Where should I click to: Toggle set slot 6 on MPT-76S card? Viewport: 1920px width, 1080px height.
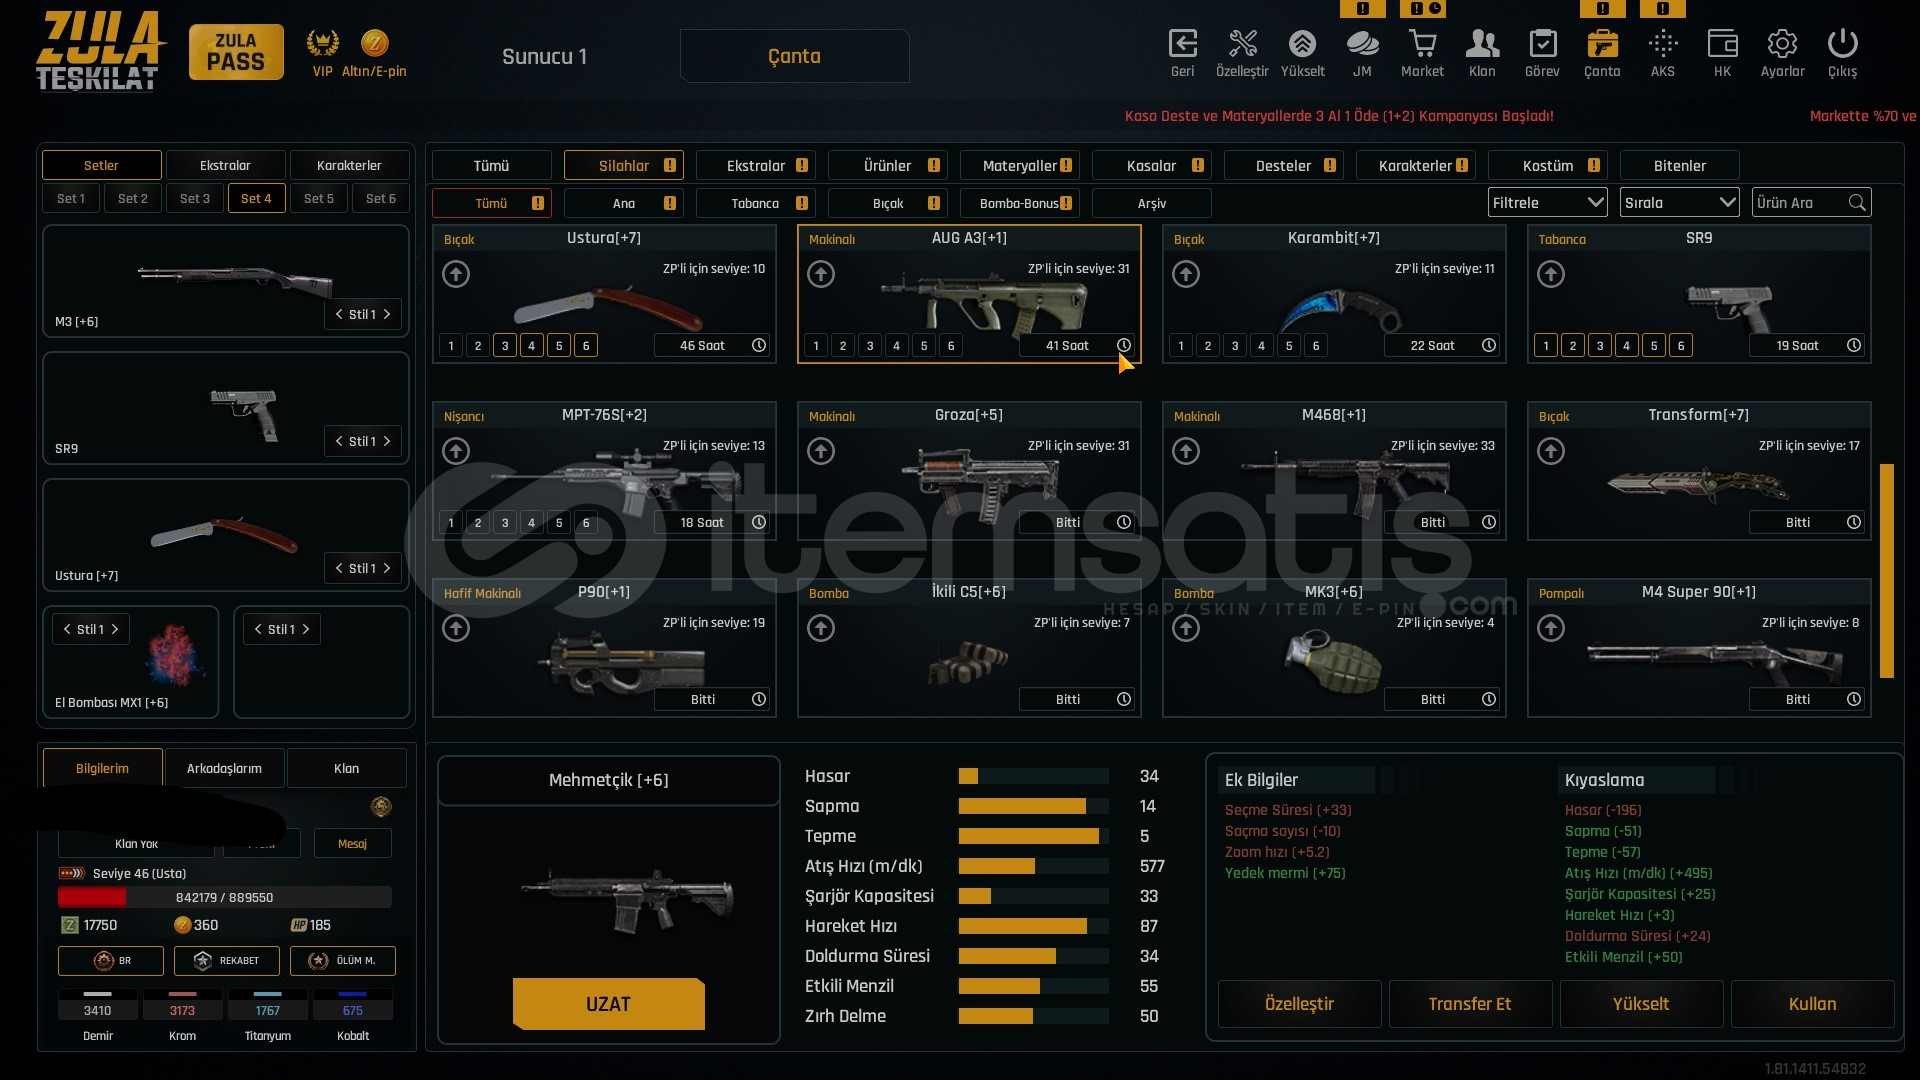point(586,523)
